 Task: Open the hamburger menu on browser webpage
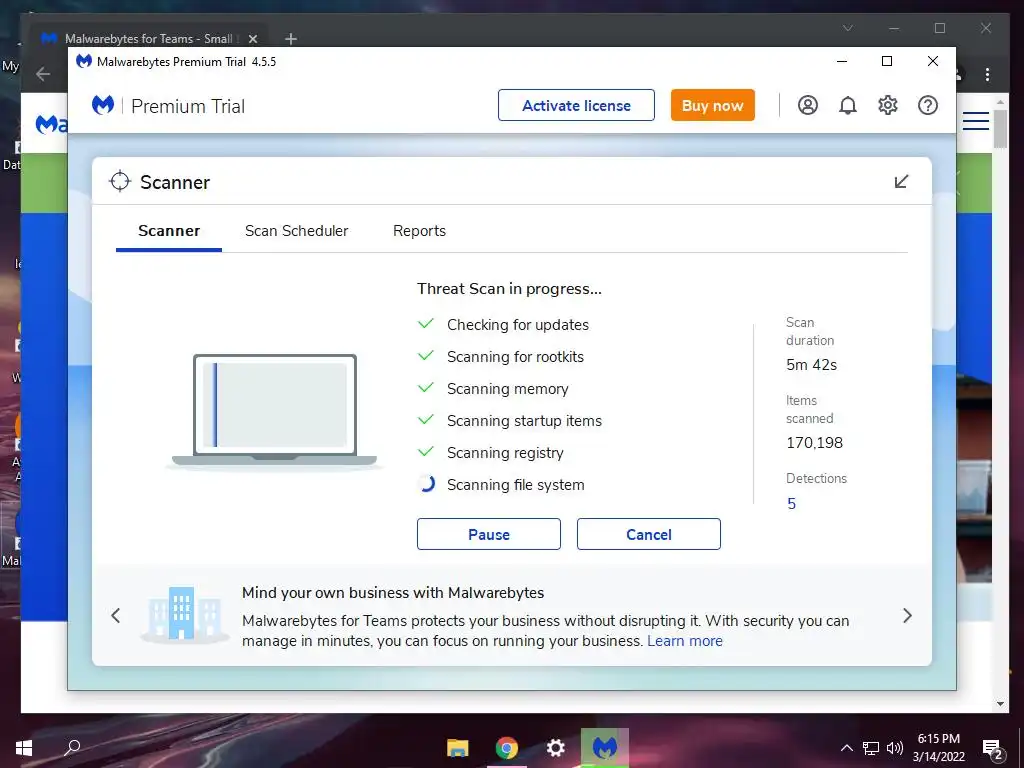976,121
